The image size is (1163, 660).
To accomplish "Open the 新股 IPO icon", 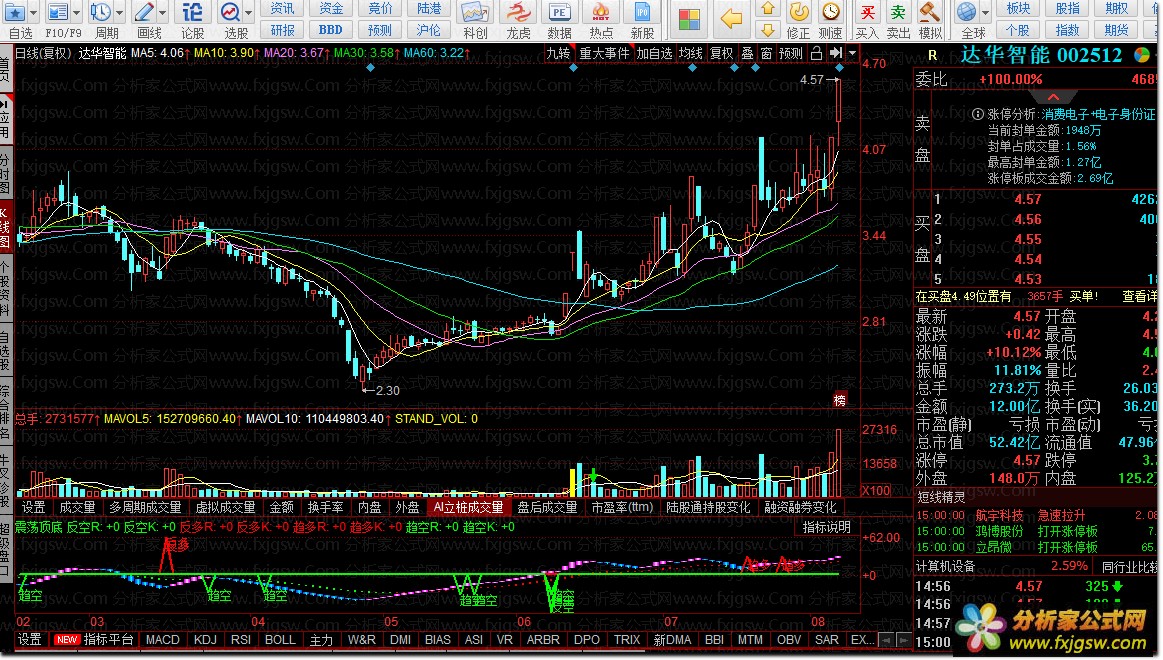I will click(642, 13).
